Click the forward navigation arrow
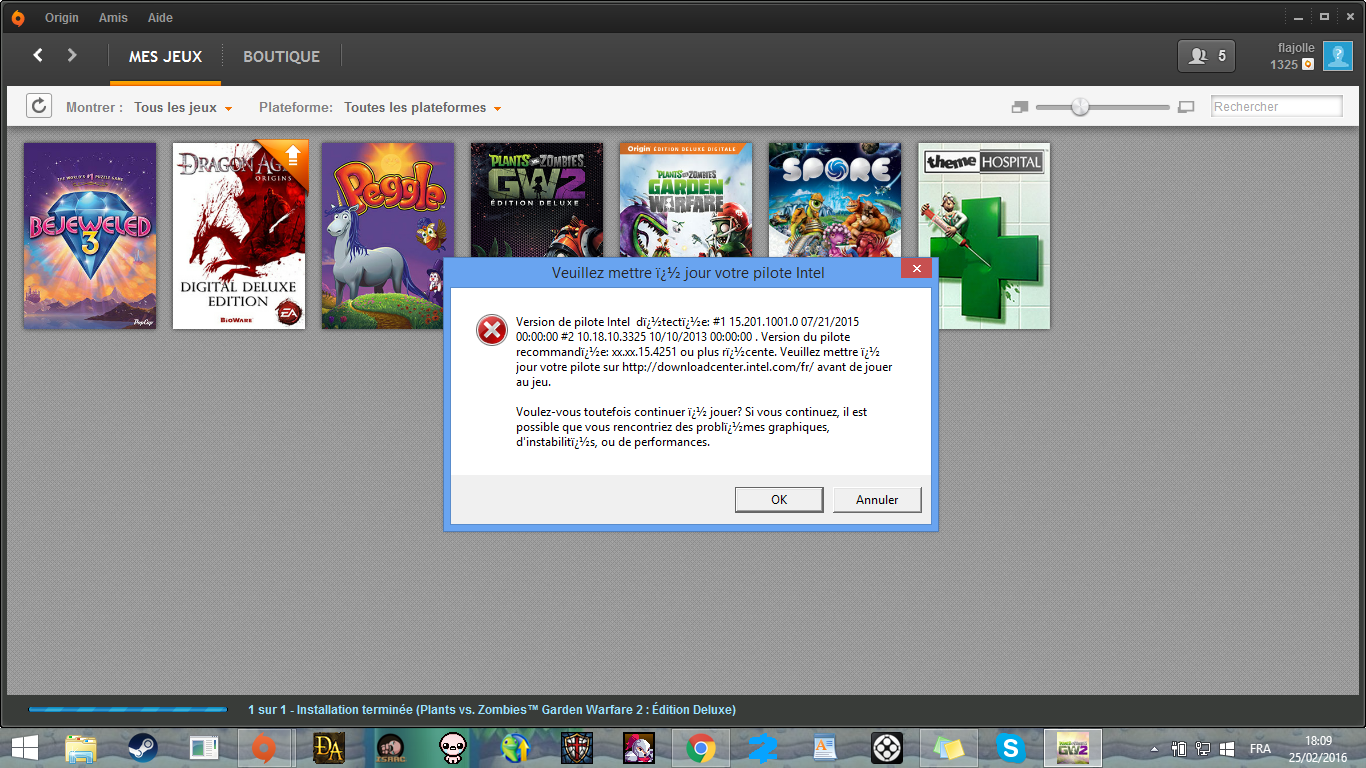 coord(72,56)
